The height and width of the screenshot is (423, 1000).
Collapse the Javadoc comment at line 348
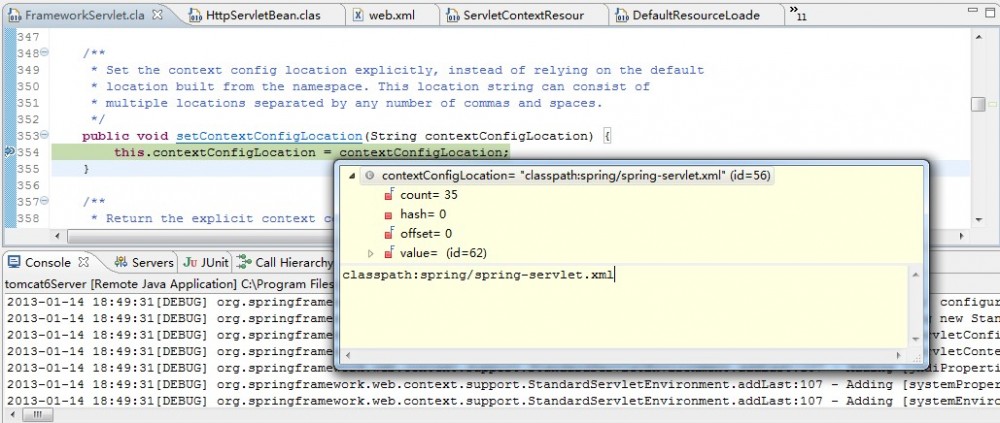point(45,53)
